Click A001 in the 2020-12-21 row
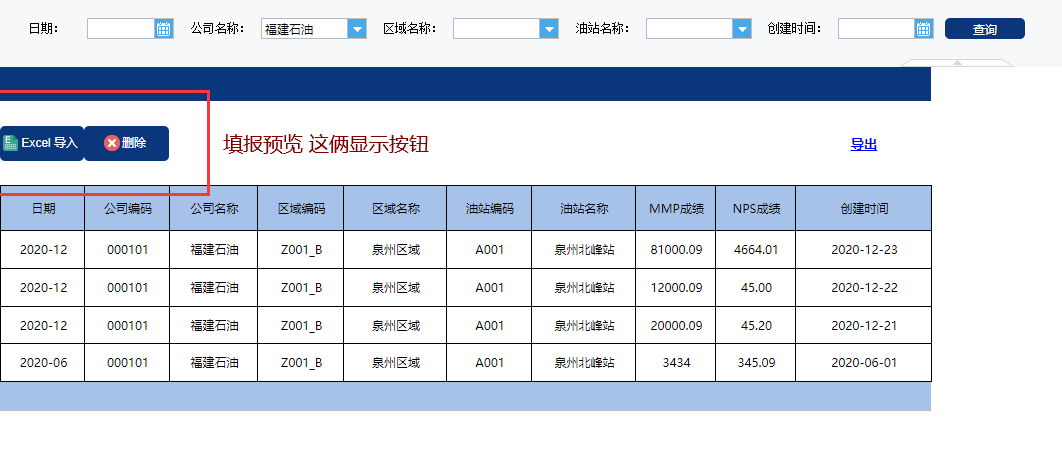 point(489,325)
